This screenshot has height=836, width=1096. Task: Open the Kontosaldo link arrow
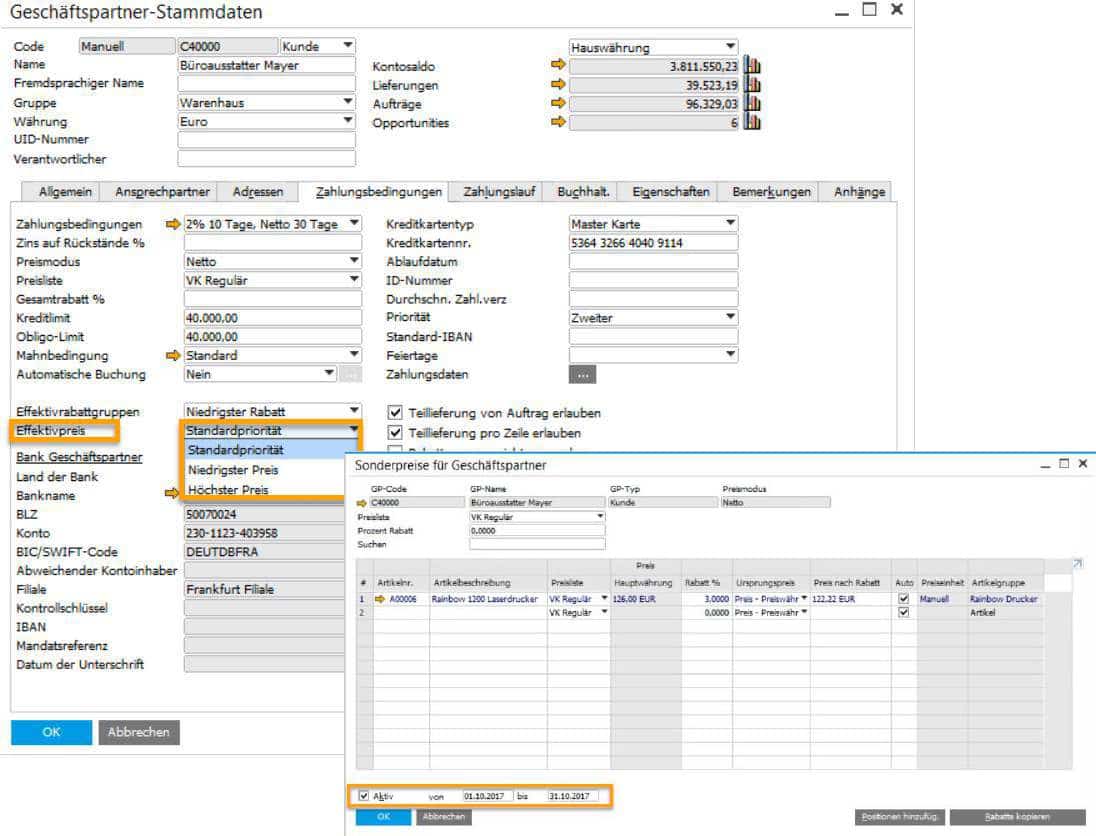(x=558, y=65)
